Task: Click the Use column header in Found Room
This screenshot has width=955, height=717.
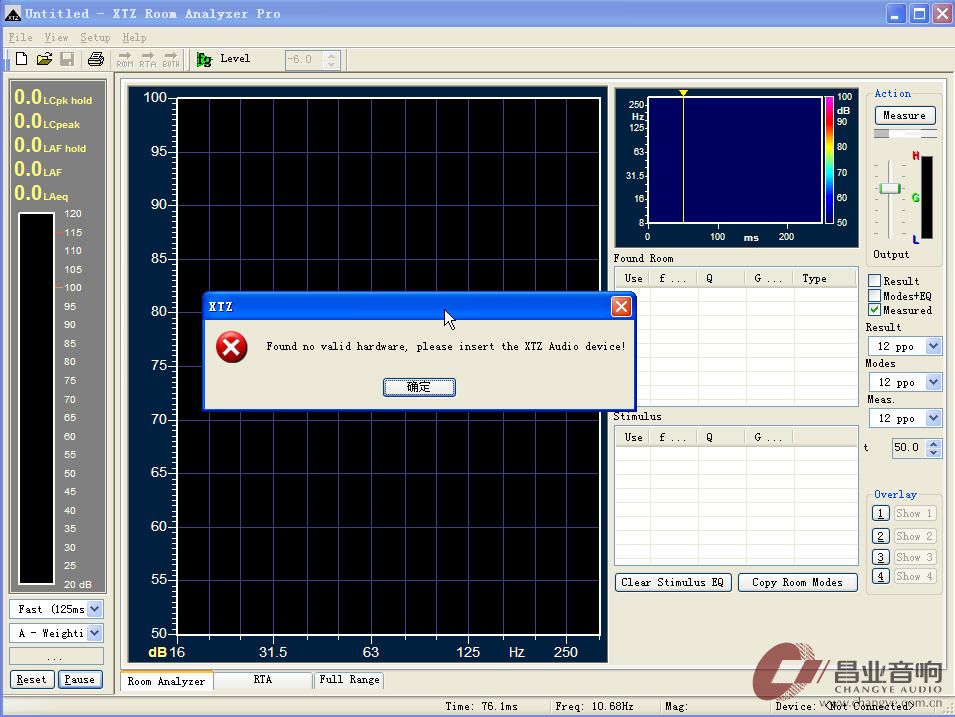Action: (x=633, y=278)
